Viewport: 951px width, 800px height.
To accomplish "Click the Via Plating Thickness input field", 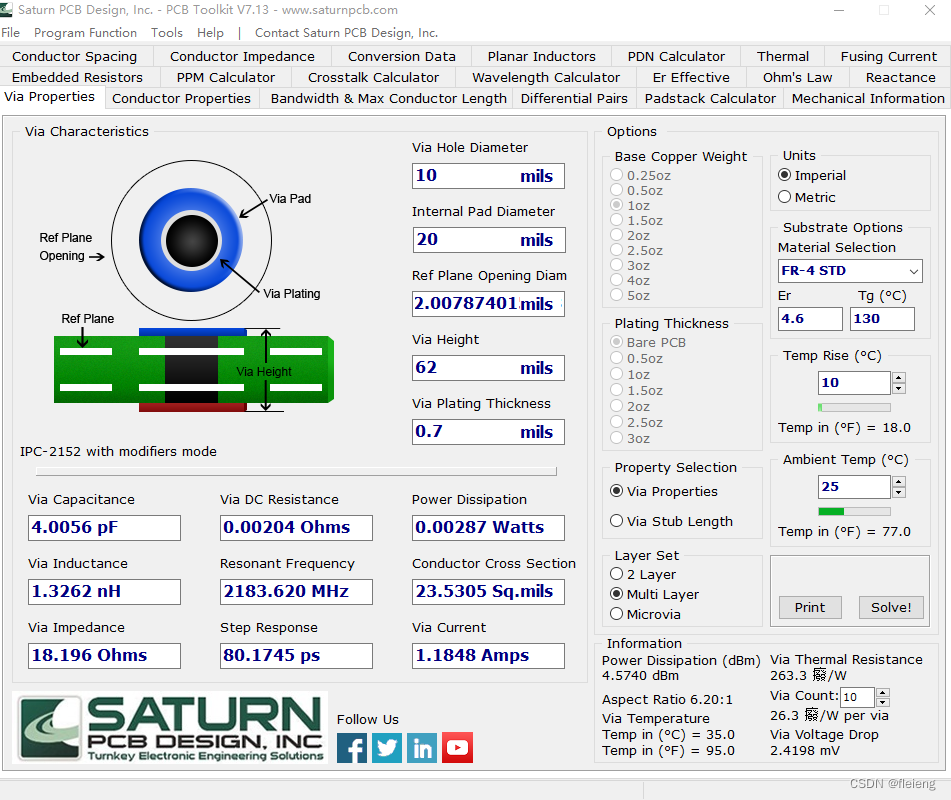I will 488,432.
